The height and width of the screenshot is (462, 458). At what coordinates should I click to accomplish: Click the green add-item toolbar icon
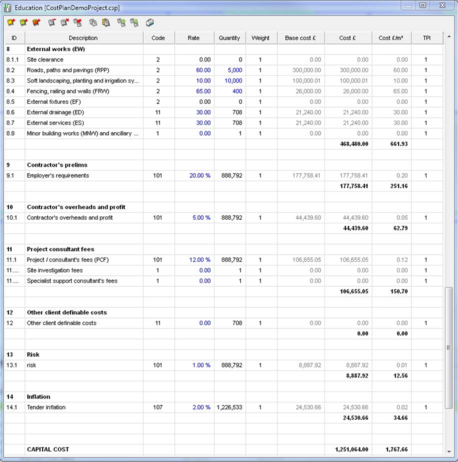pos(24,23)
